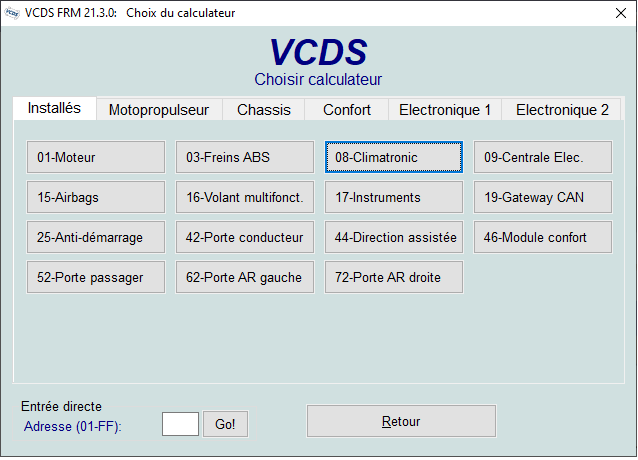
Task: Open 72-Porte AR droite module
Action: pyautogui.click(x=394, y=277)
